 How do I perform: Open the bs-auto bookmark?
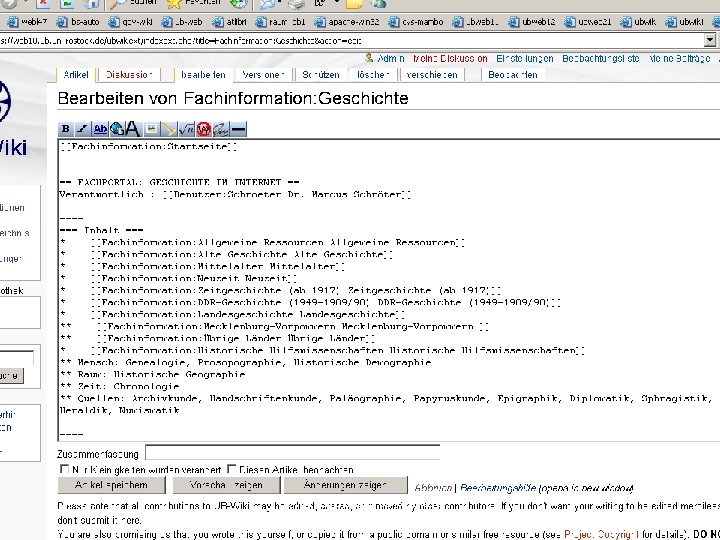point(78,22)
